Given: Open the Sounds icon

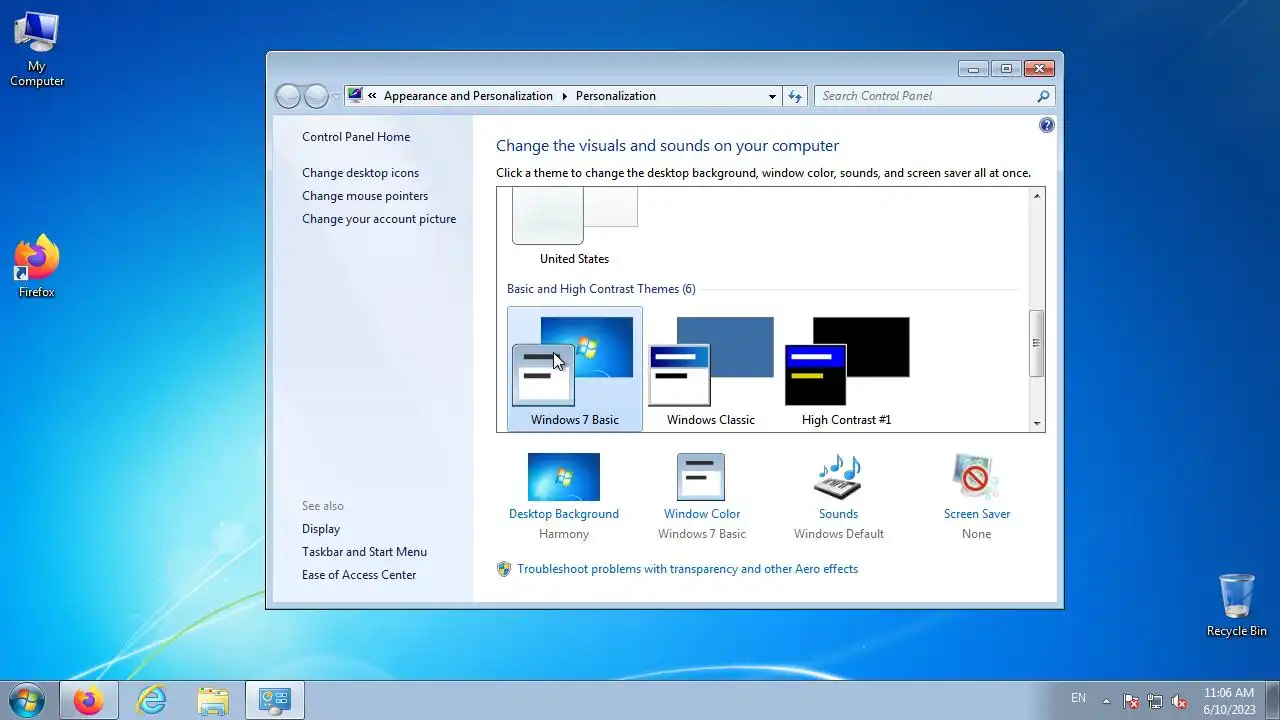Looking at the screenshot, I should [838, 477].
